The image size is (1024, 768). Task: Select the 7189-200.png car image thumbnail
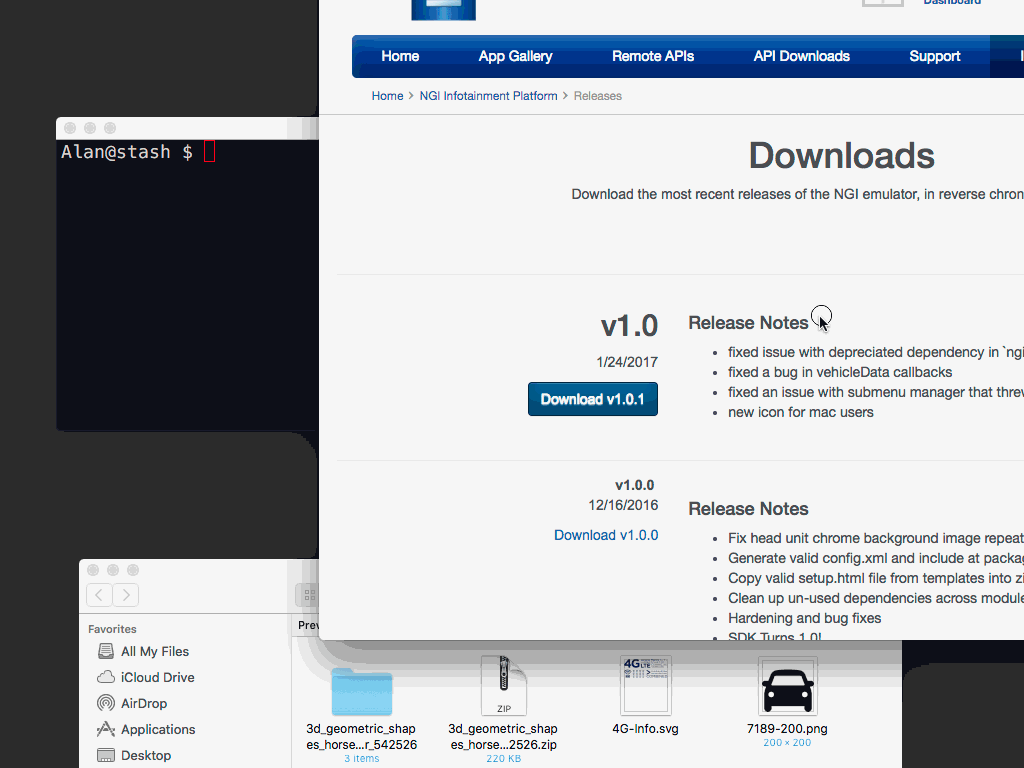point(788,686)
